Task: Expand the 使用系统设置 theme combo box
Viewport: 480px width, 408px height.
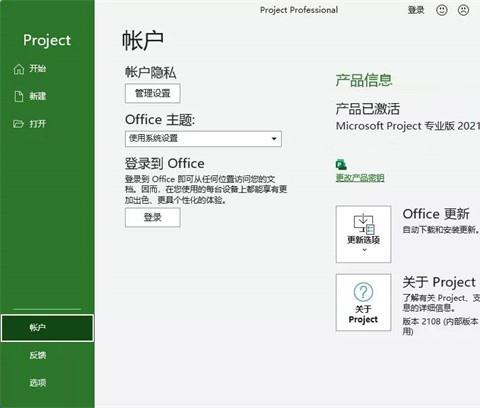Action: click(x=203, y=139)
